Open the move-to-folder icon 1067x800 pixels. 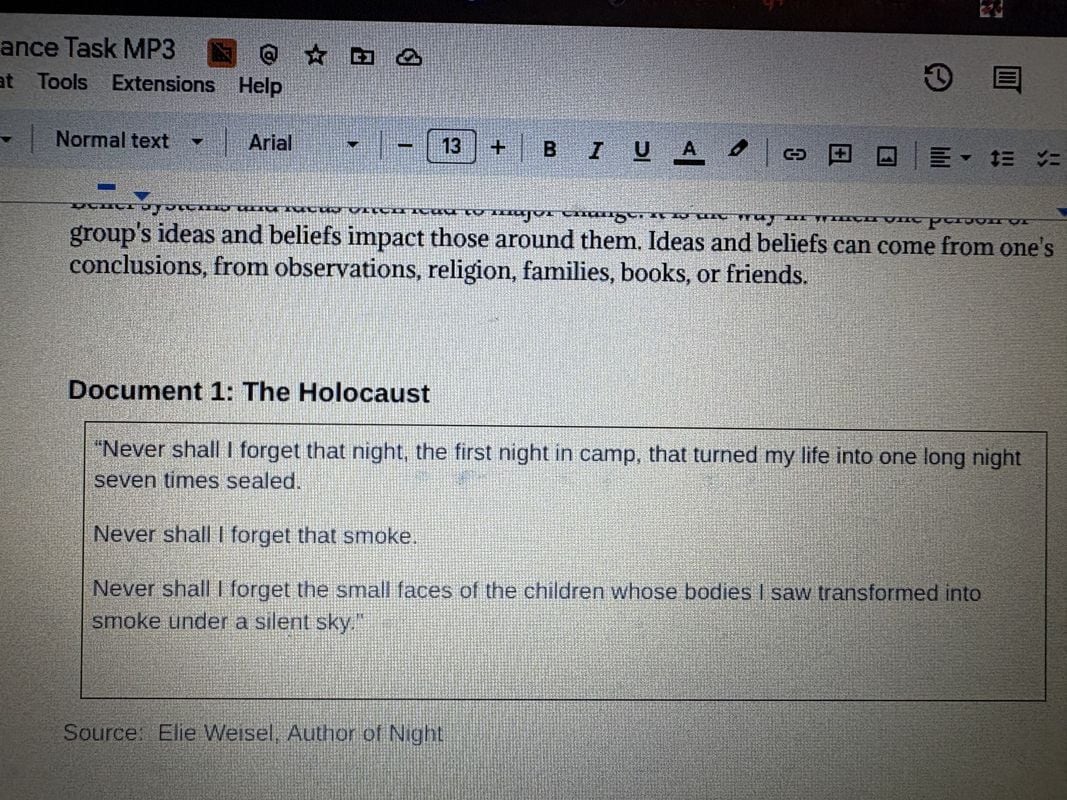362,56
